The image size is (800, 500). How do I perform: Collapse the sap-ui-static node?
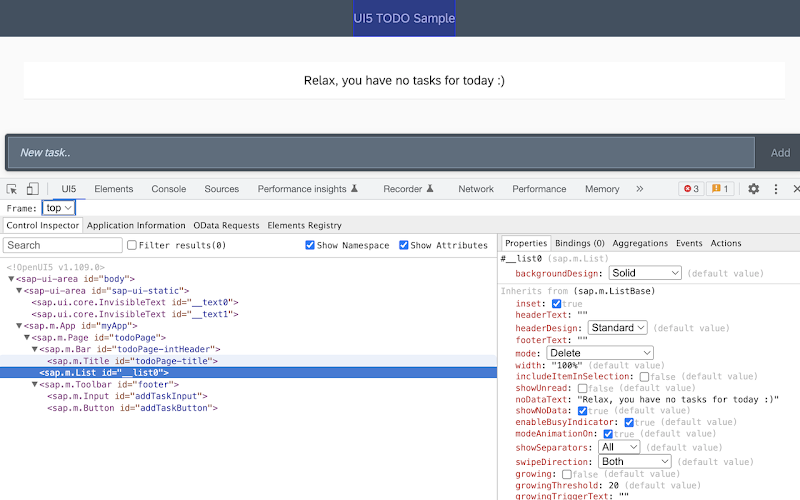[x=19, y=291]
